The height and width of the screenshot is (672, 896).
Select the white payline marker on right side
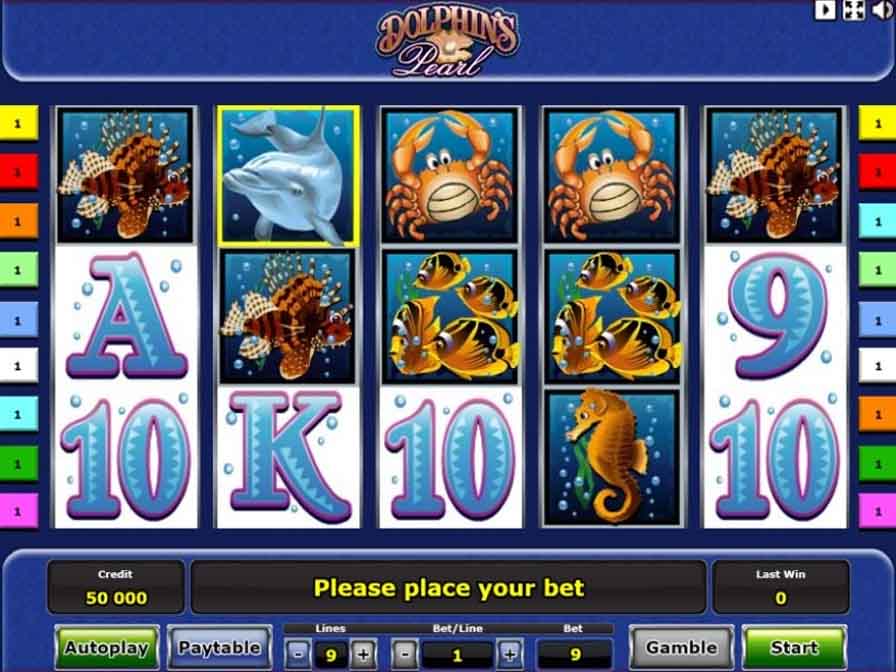point(877,365)
